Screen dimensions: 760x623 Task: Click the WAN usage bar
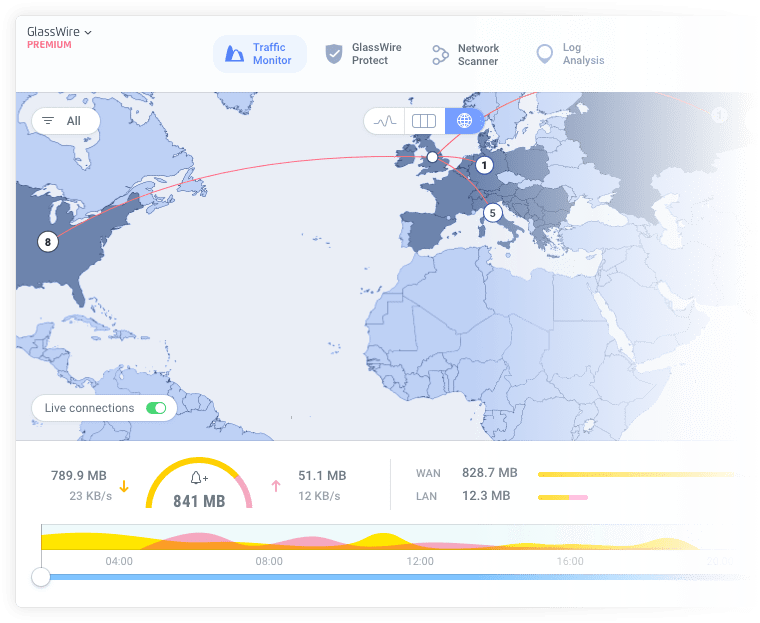pyautogui.click(x=636, y=474)
